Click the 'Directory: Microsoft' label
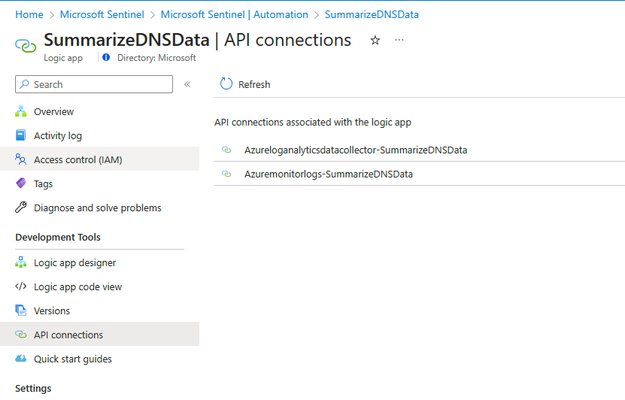Screen dimensions: 625x400 coord(156,58)
